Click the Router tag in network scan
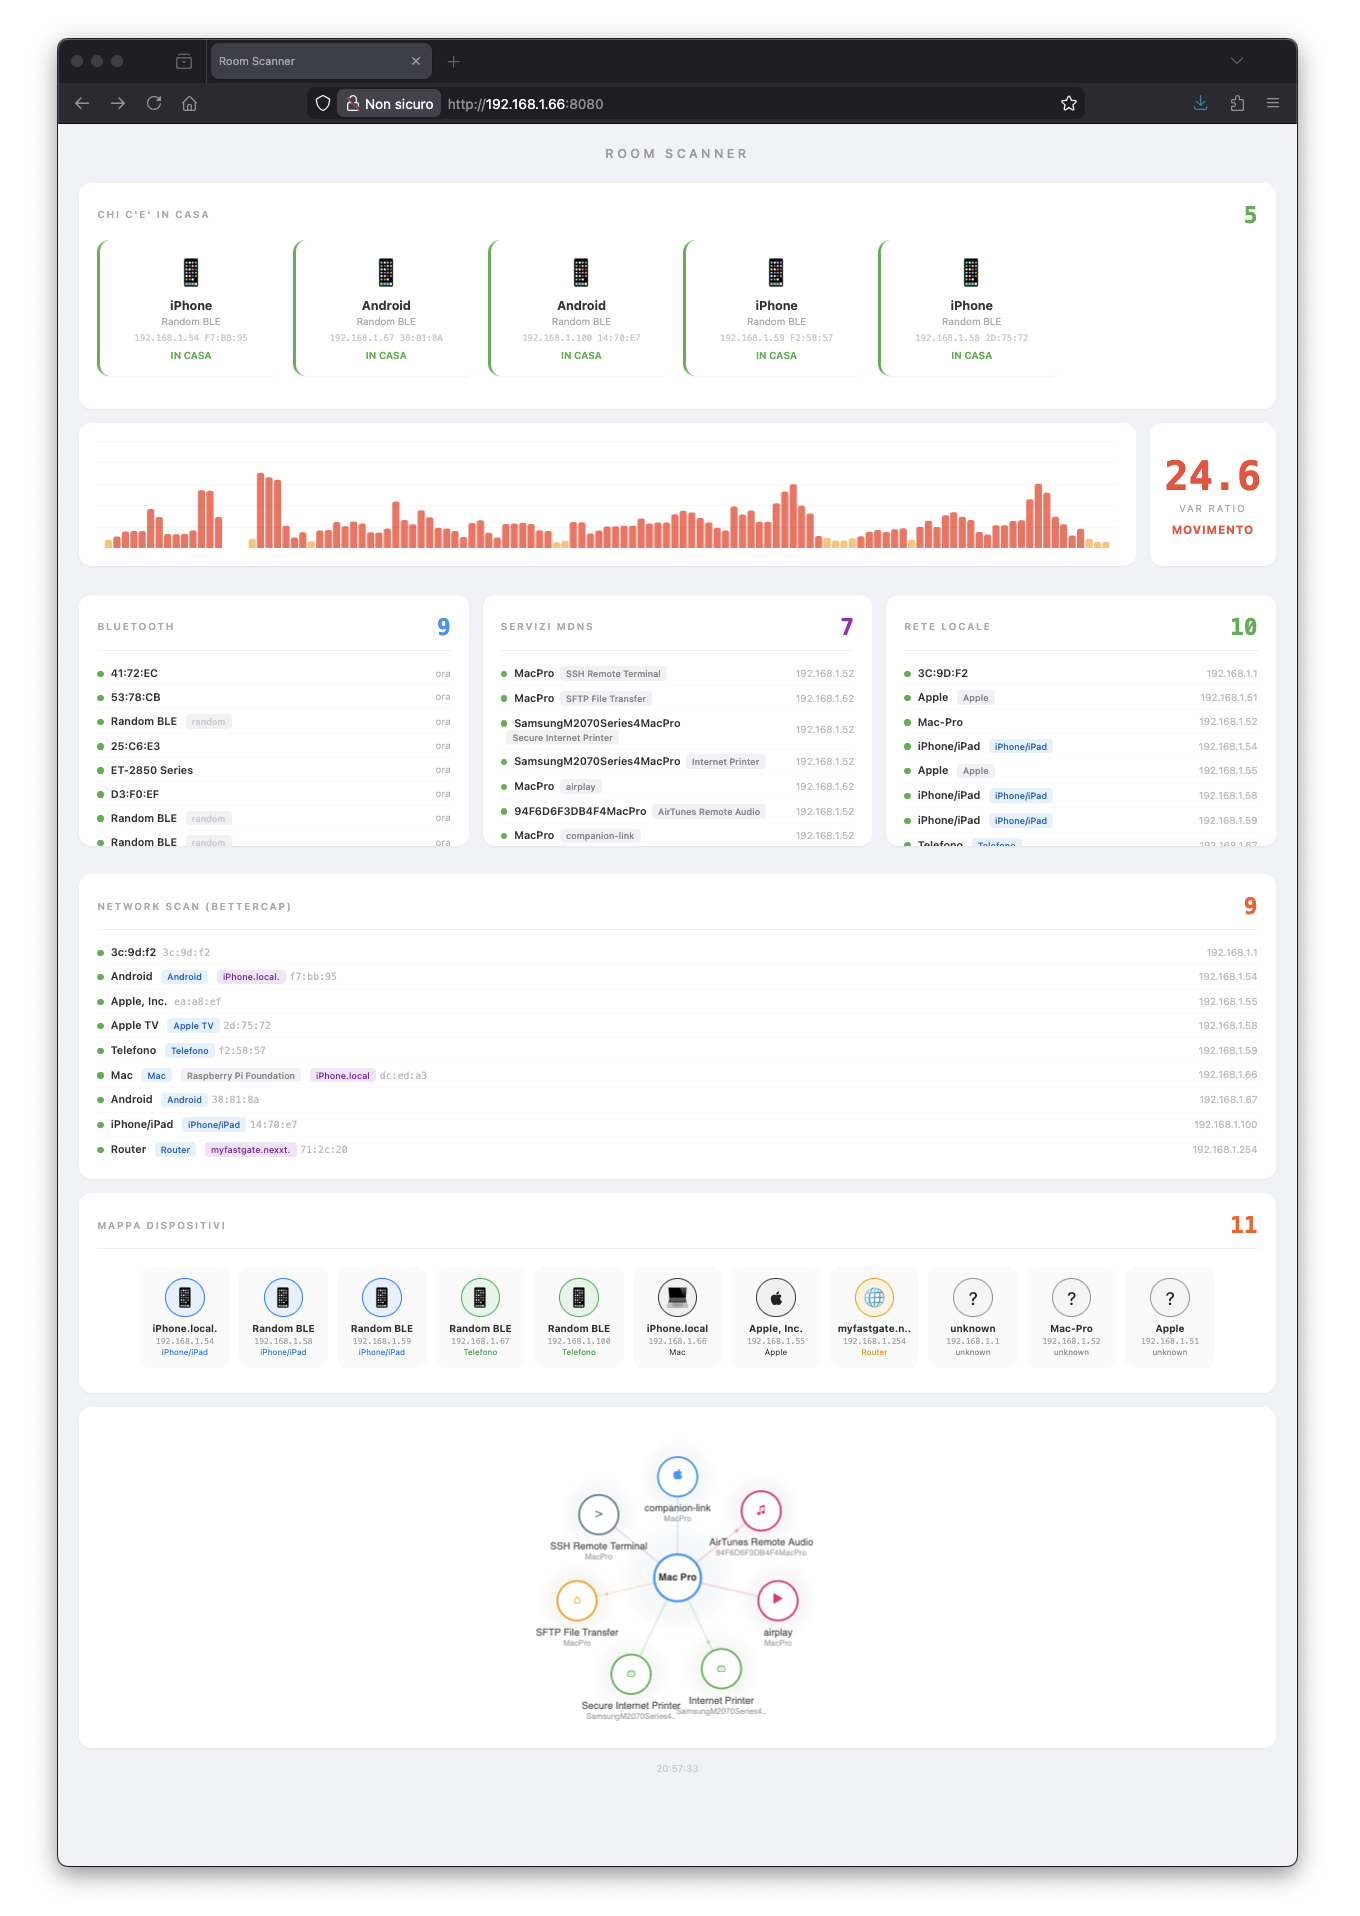The image size is (1360, 1916). pos(175,1150)
